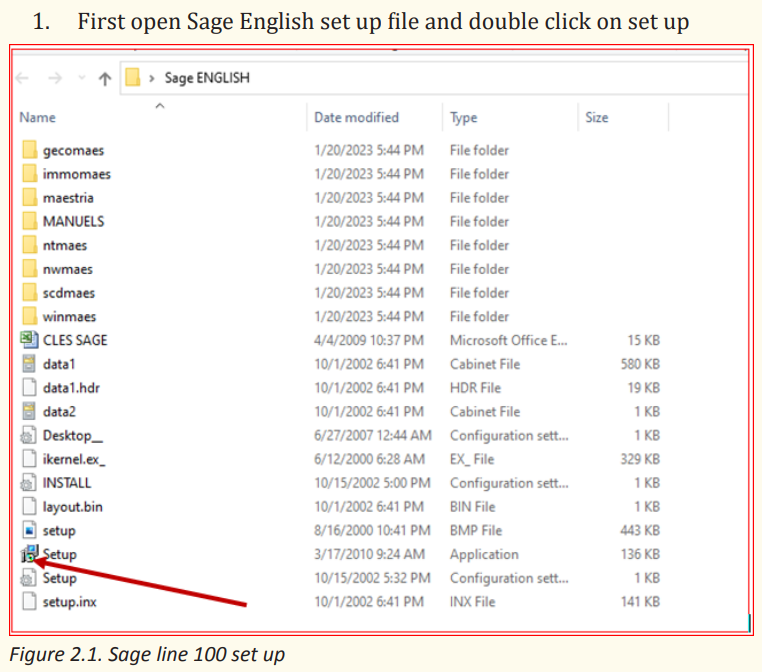Click the BMP File type cell
The height and width of the screenshot is (672, 762).
coord(476,530)
